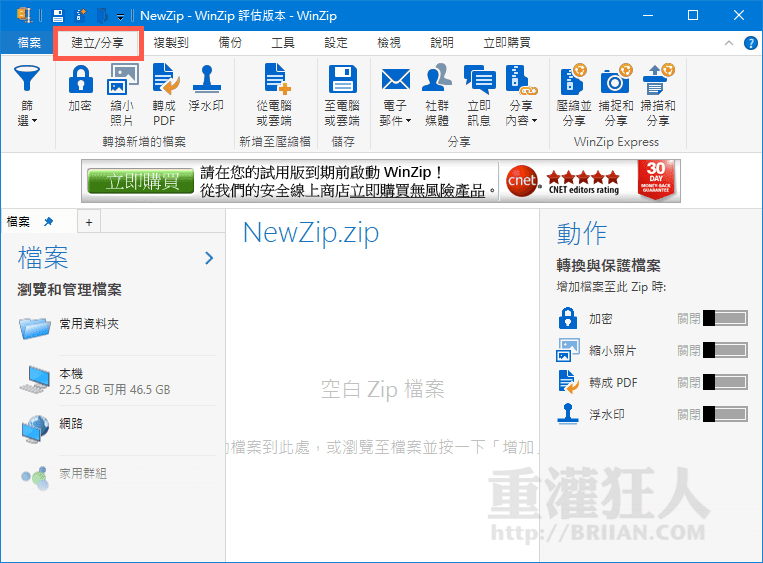
Task: Open the 立即購買 ribbon tab
Action: (x=507, y=43)
